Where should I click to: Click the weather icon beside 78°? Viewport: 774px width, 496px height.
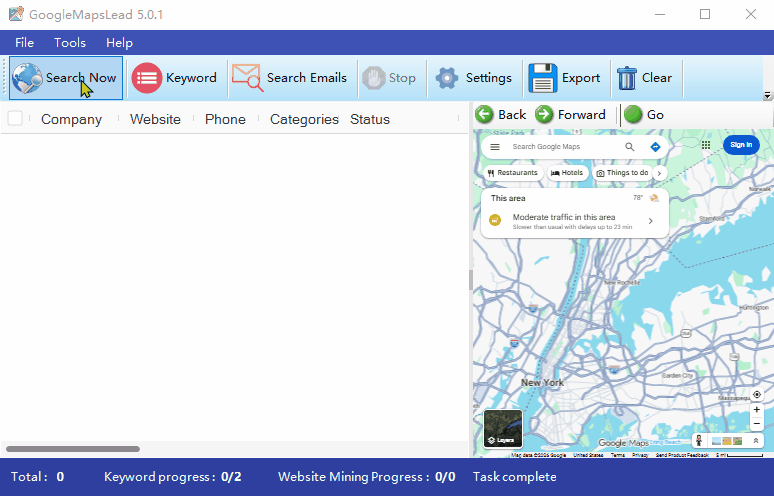point(654,198)
